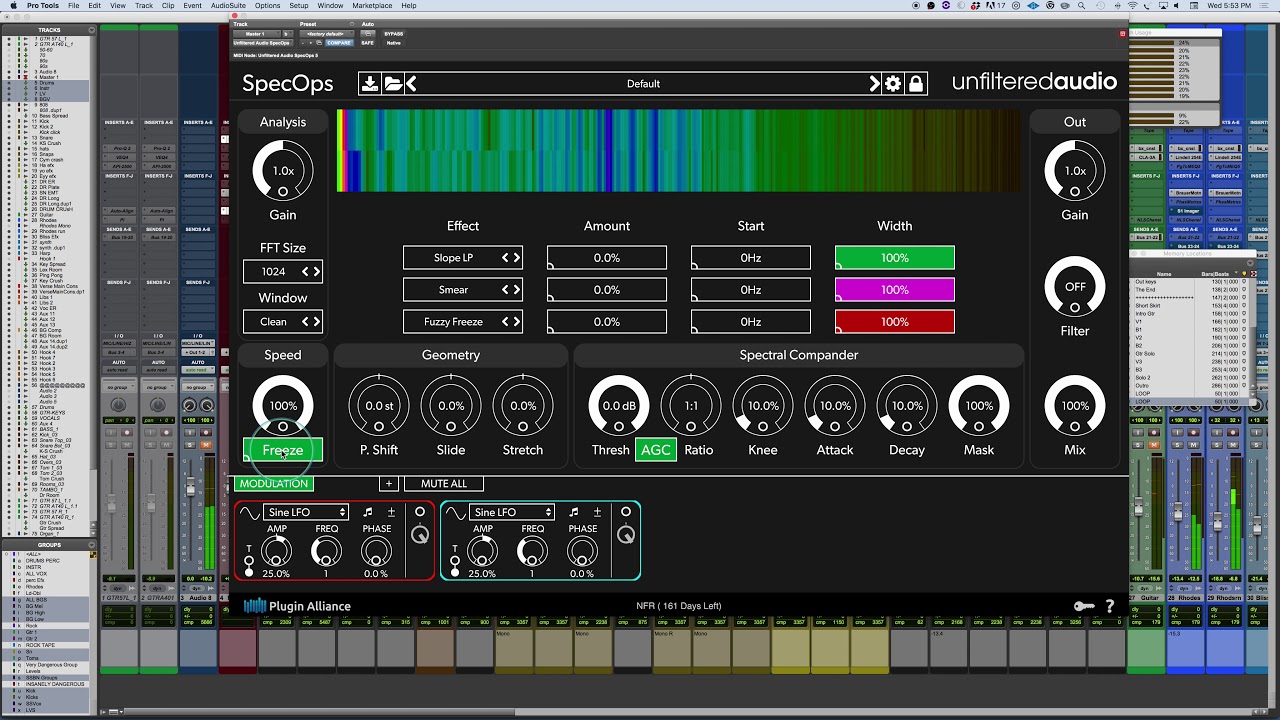
Task: Click the Smear width 100% magenta slider
Action: coord(895,290)
